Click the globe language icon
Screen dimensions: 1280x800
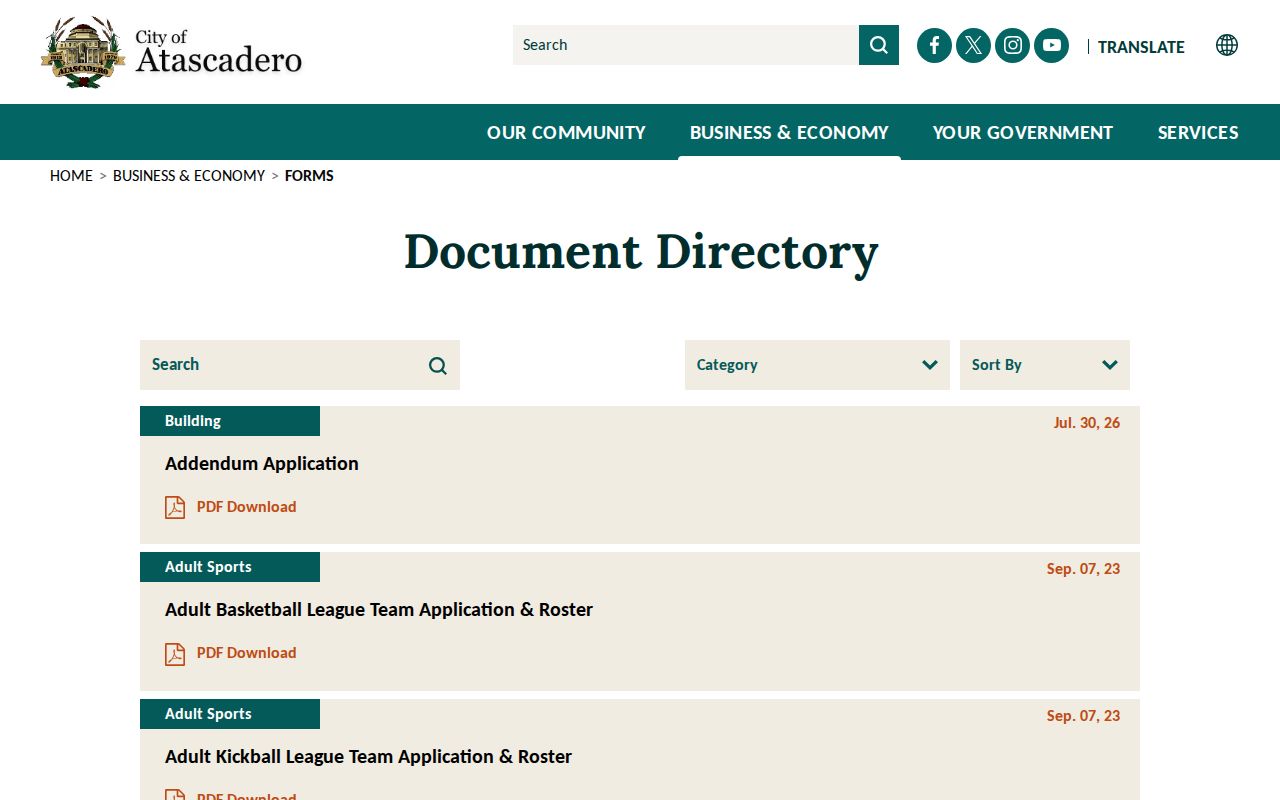[1227, 45]
